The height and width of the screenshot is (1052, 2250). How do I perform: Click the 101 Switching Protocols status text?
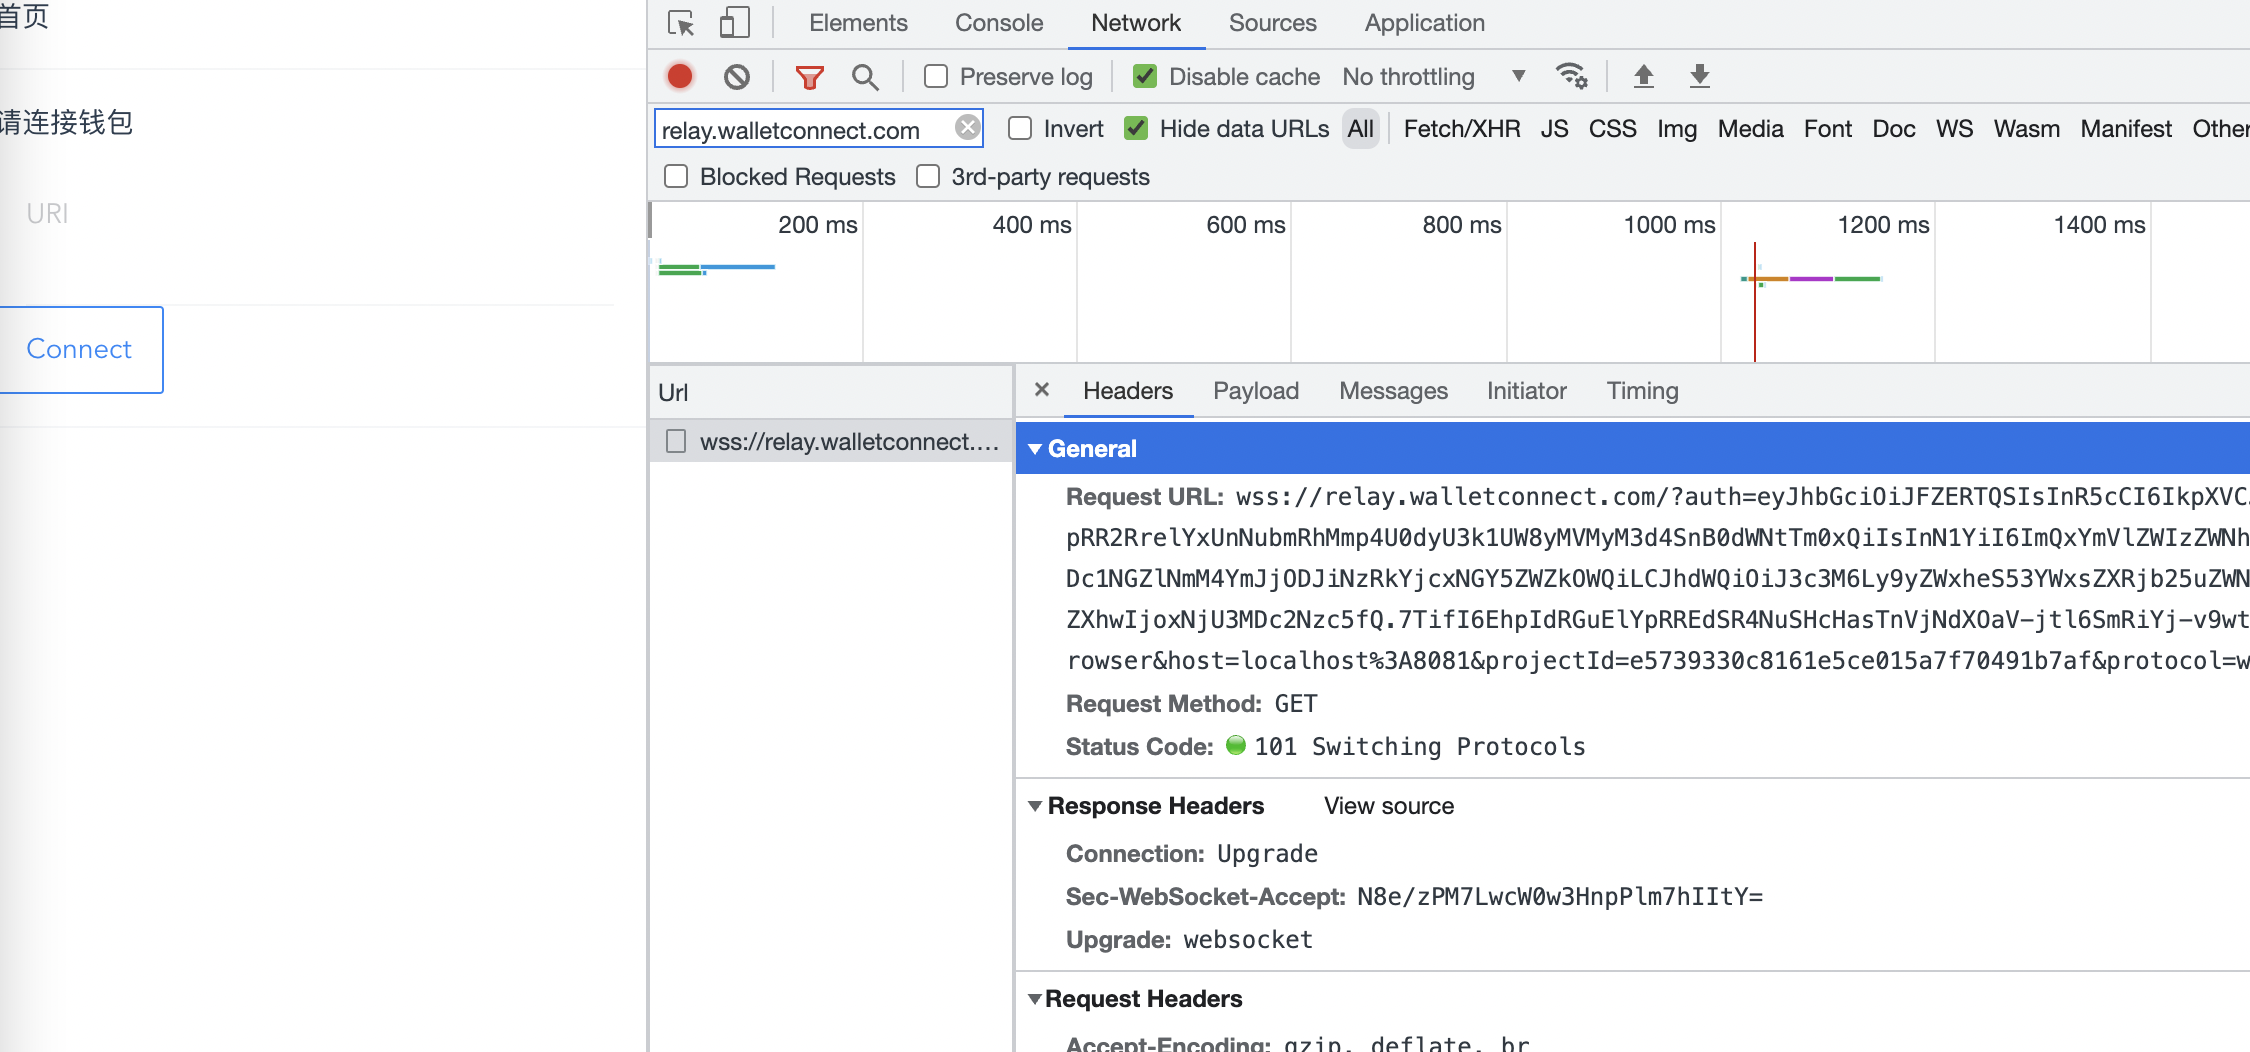pyautogui.click(x=1420, y=747)
